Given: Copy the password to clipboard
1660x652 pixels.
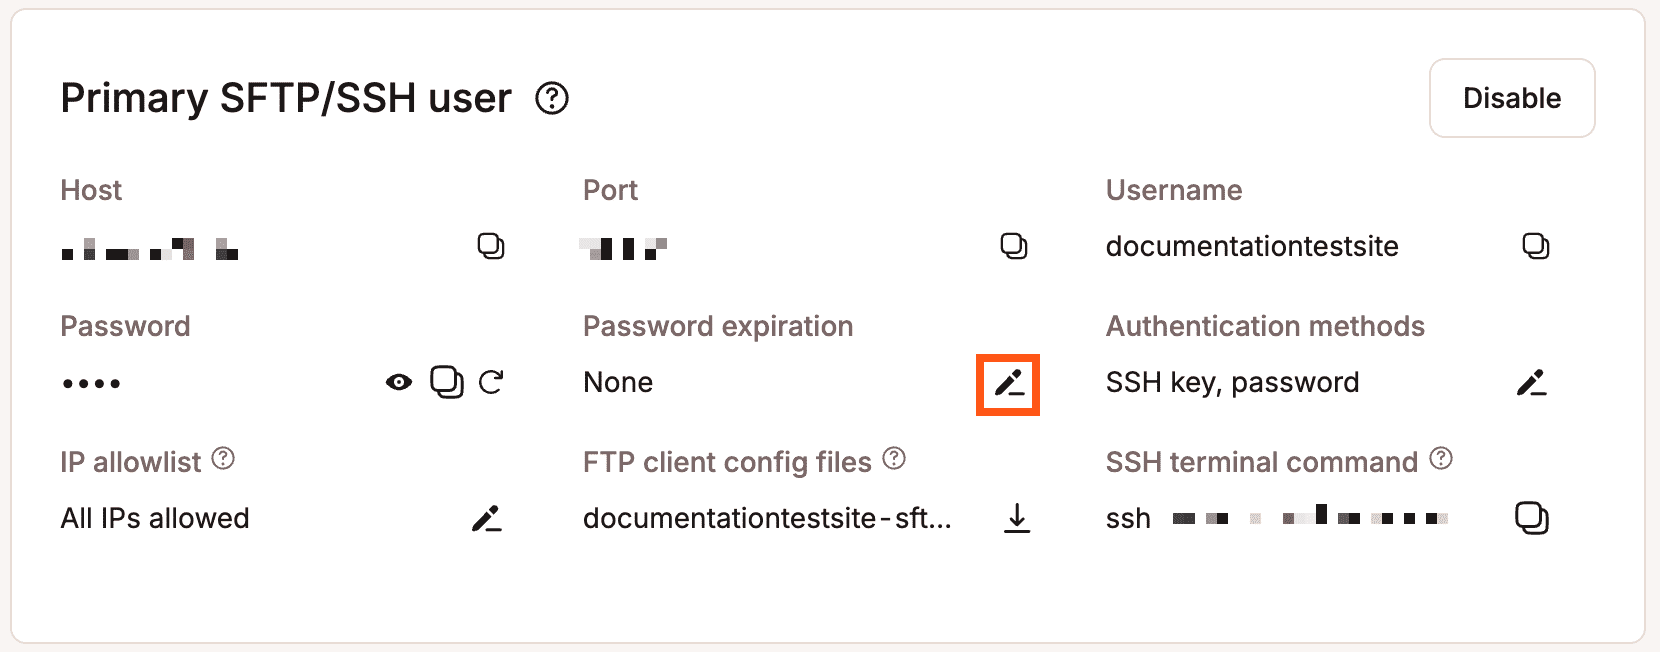Looking at the screenshot, I should click(x=446, y=382).
